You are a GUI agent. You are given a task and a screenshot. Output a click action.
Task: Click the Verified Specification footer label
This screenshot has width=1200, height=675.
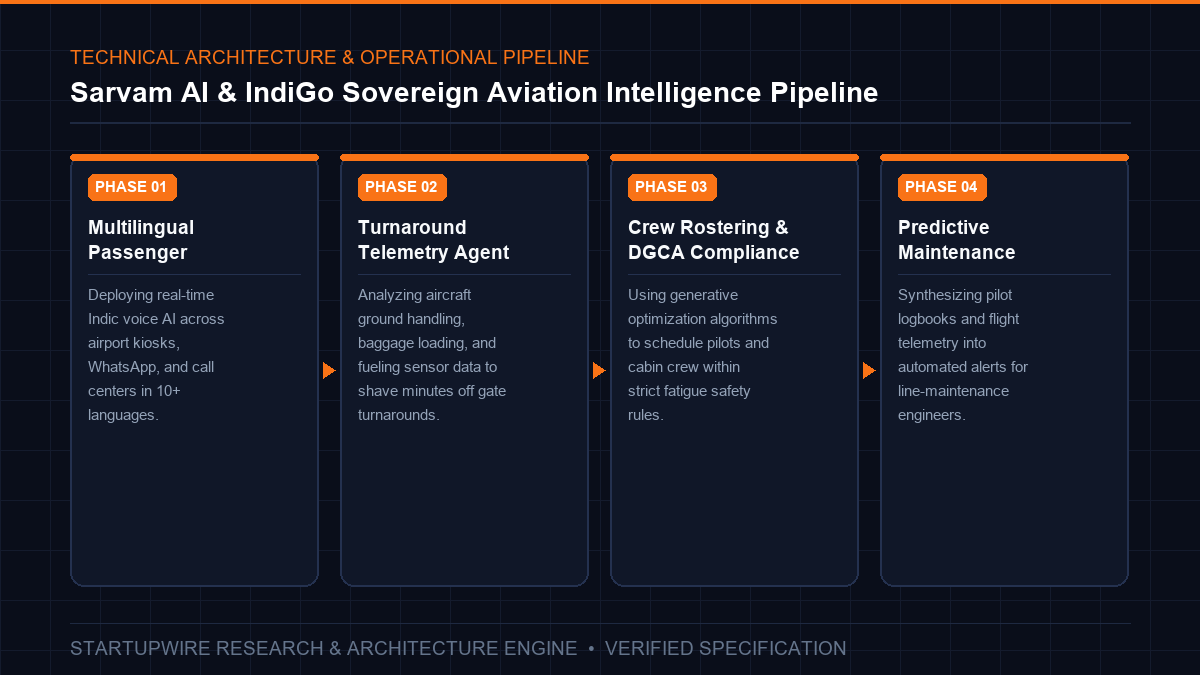pyautogui.click(x=726, y=648)
